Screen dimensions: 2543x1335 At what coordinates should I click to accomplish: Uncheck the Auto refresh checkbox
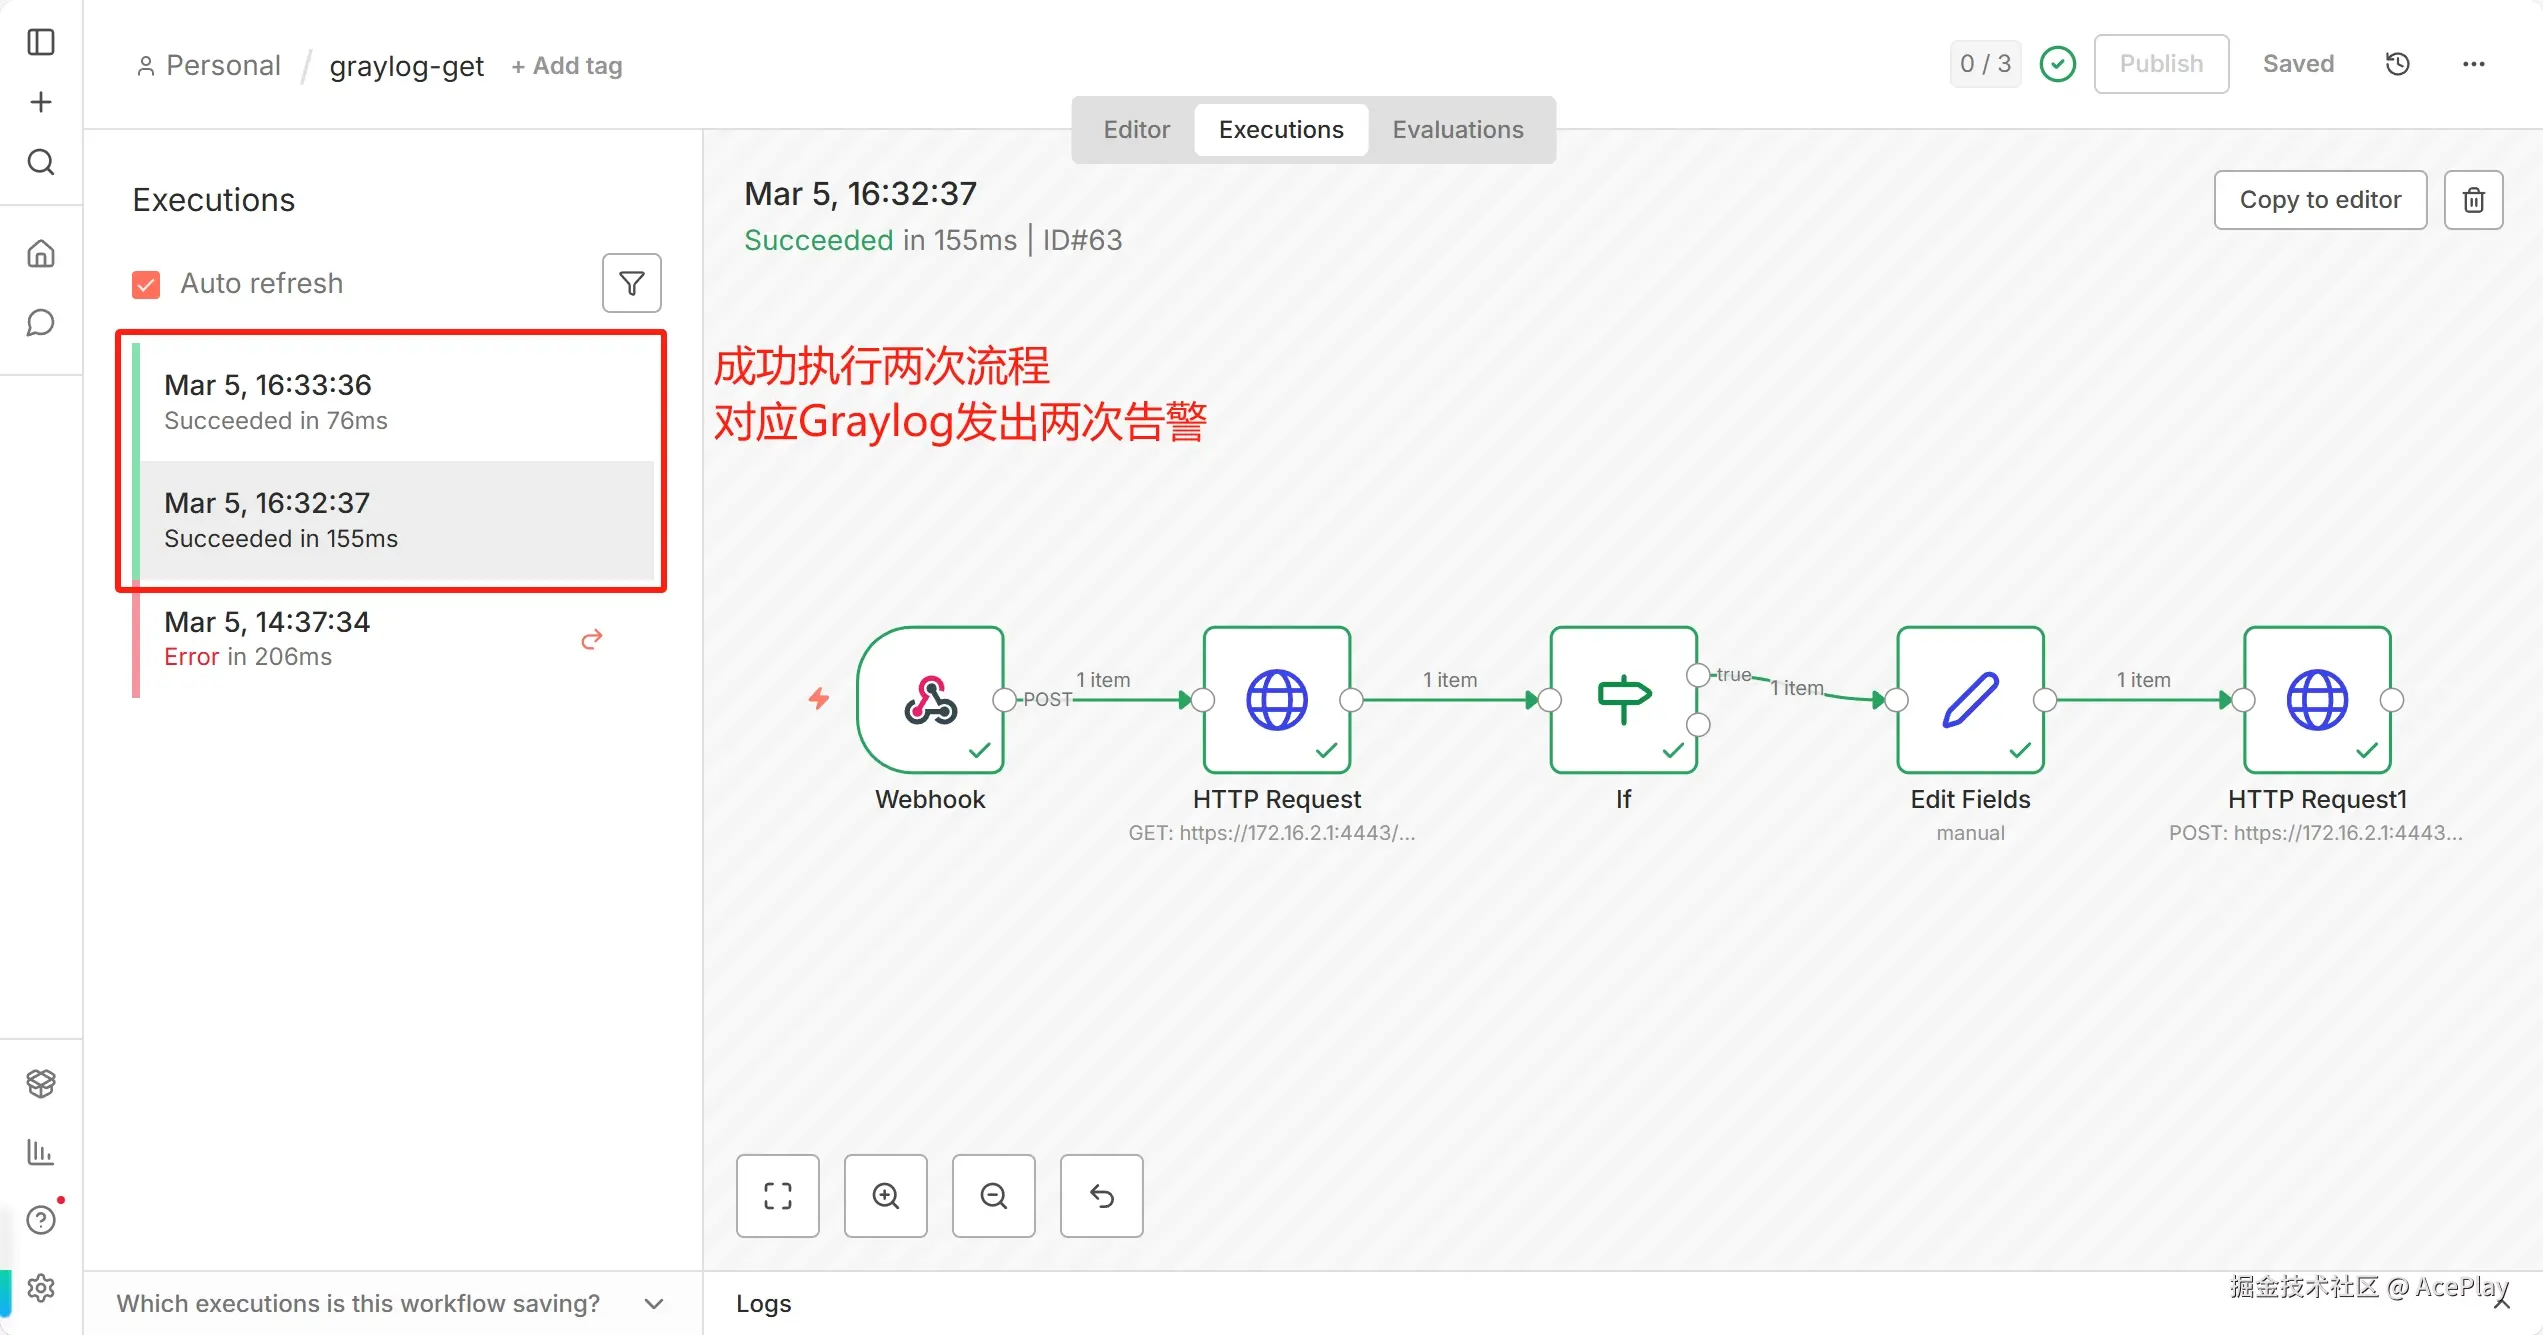coord(146,284)
